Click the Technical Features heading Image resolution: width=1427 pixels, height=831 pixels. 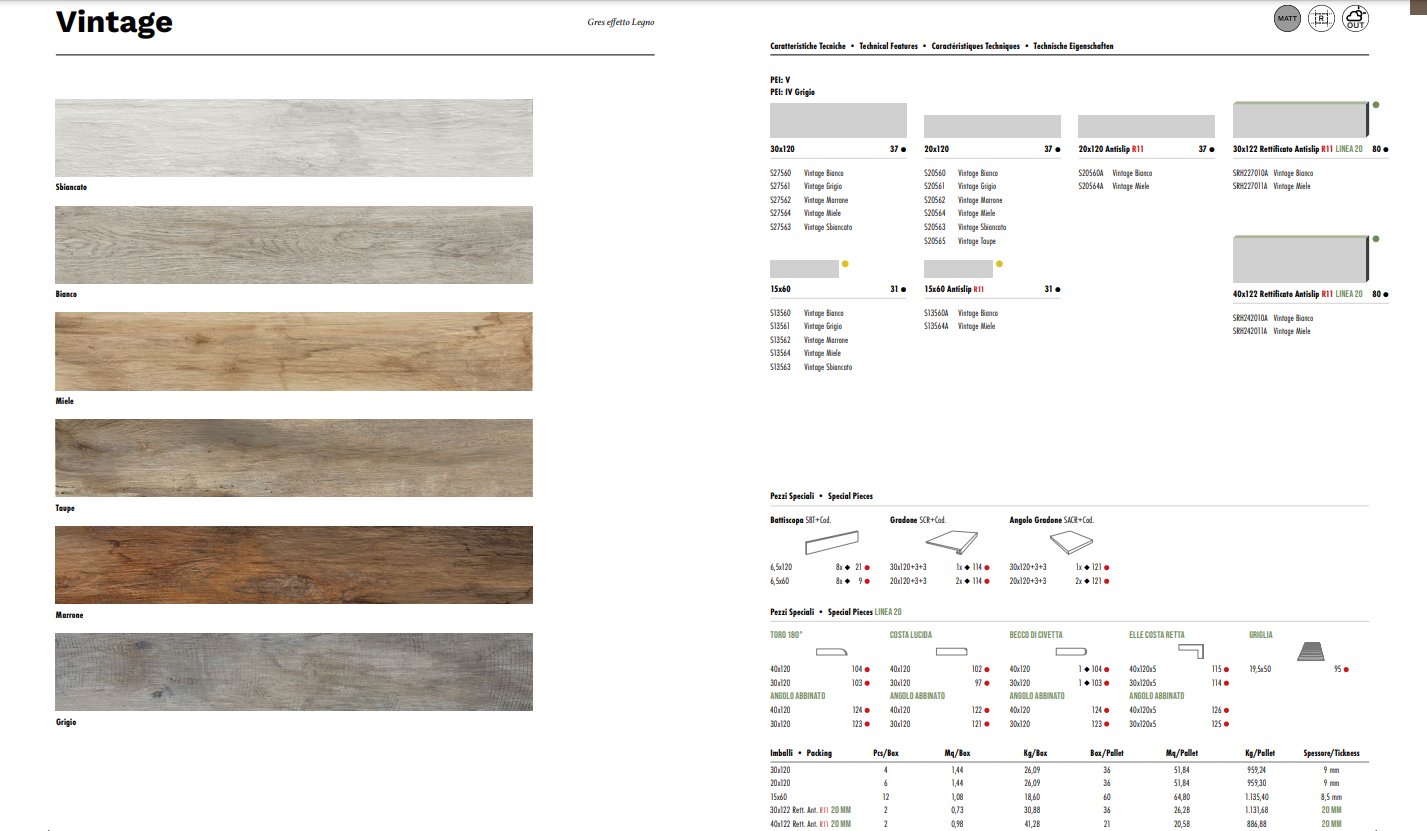tap(889, 47)
